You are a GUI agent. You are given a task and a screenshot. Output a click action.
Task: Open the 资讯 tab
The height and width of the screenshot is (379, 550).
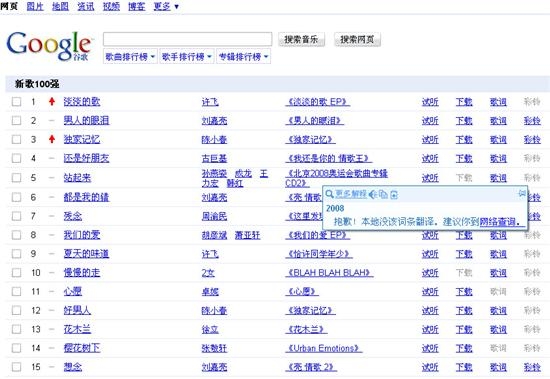pyautogui.click(x=86, y=6)
